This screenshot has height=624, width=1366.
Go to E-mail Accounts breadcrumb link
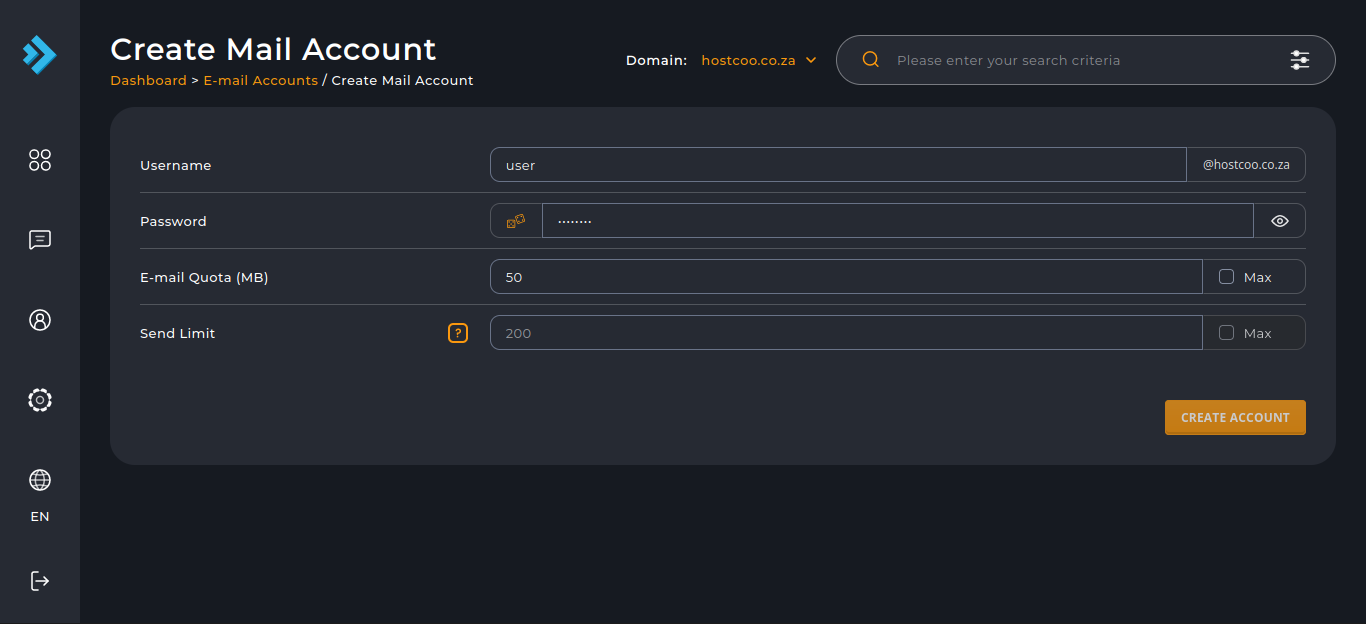coord(261,80)
